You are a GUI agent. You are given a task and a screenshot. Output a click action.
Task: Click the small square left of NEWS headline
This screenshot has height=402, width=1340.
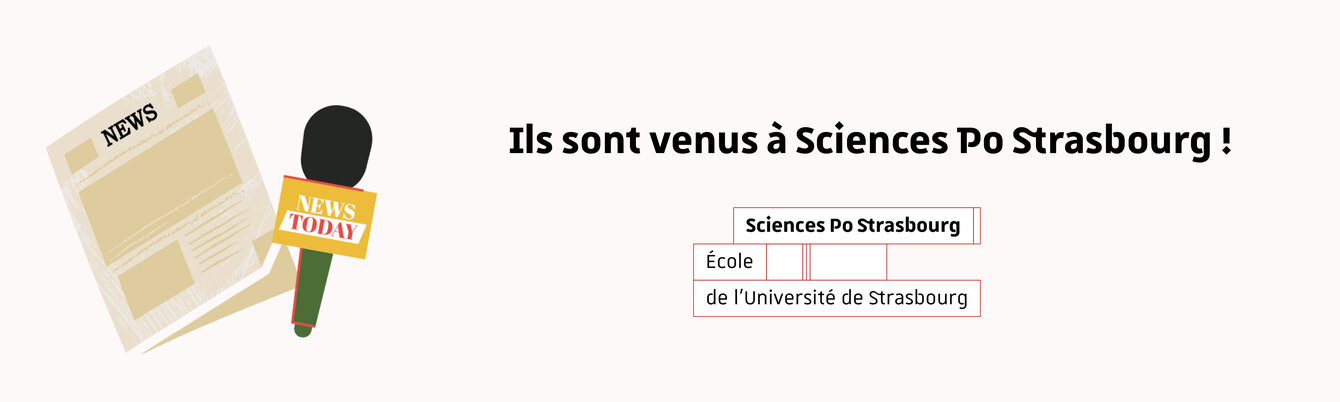(81, 156)
